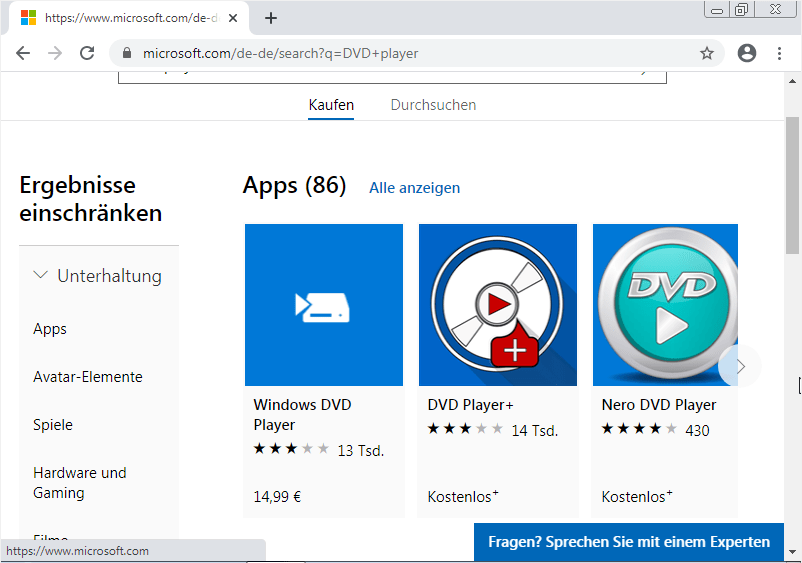Image resolution: width=802 pixels, height=563 pixels.
Task: Click the Windows DVD Player star rating
Action: point(292,449)
